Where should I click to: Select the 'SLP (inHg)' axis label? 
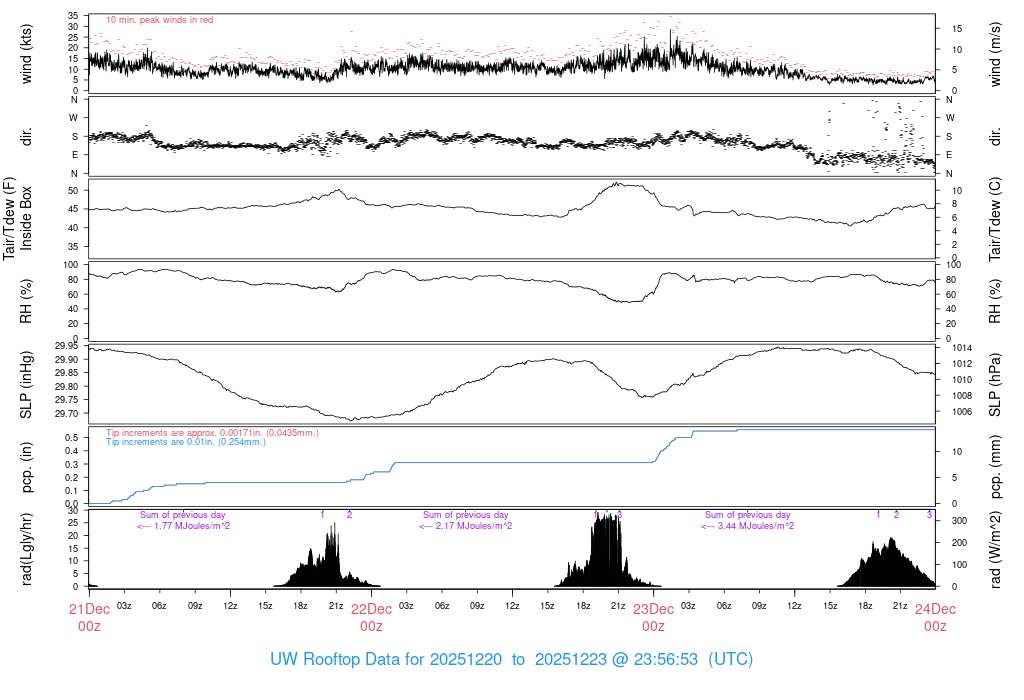(26, 385)
